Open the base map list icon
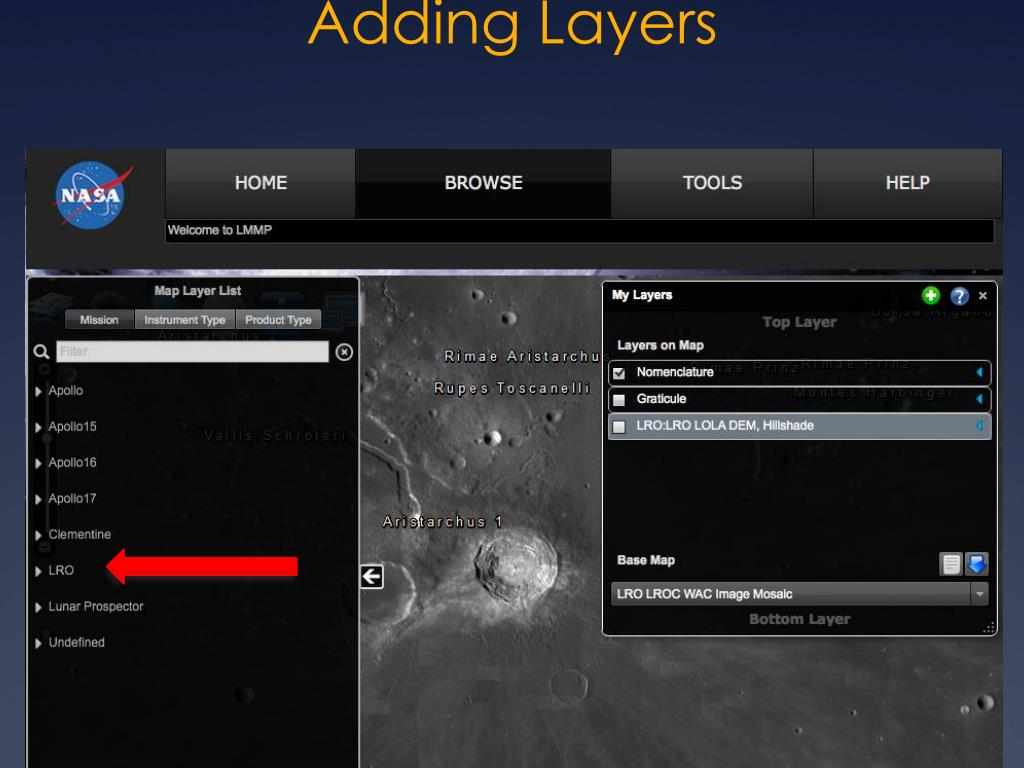 (x=951, y=564)
